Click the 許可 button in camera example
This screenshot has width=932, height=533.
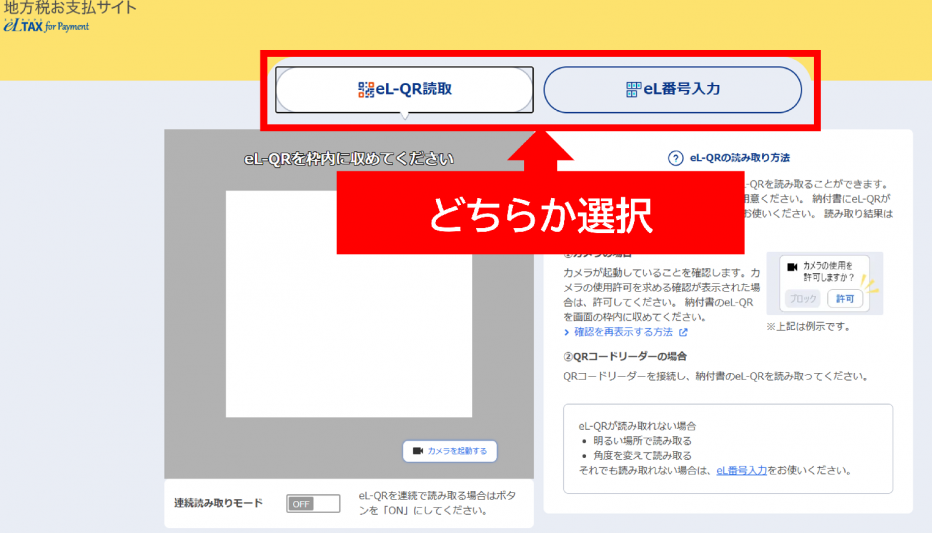pyautogui.click(x=845, y=298)
